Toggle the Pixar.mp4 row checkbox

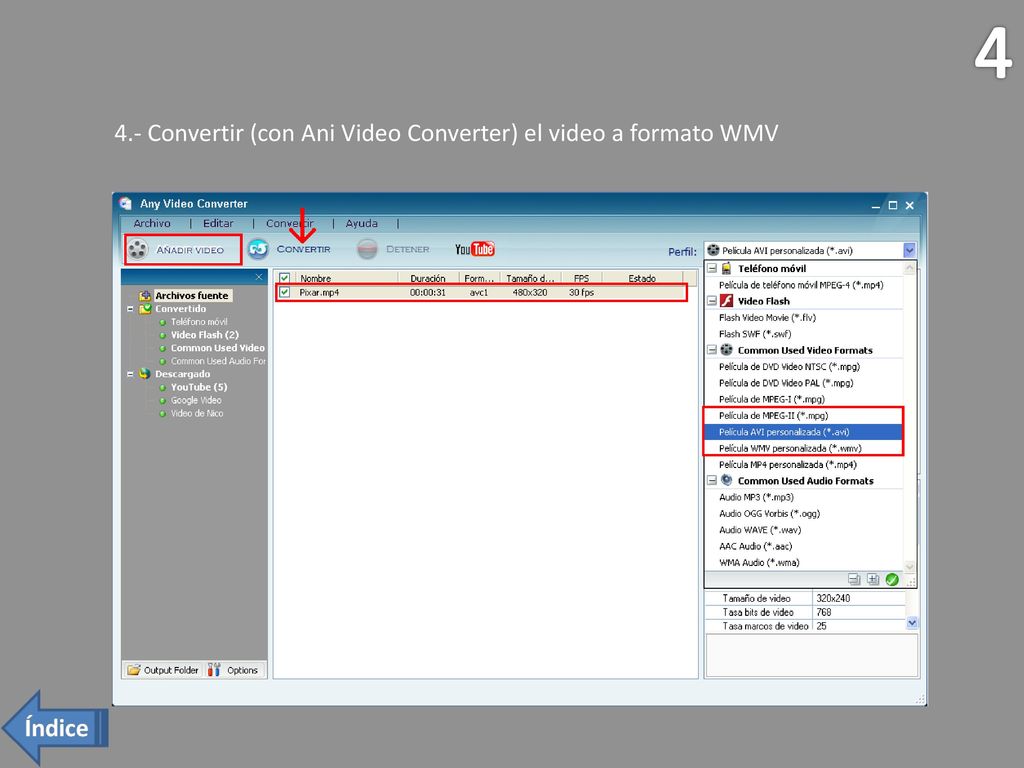click(285, 293)
